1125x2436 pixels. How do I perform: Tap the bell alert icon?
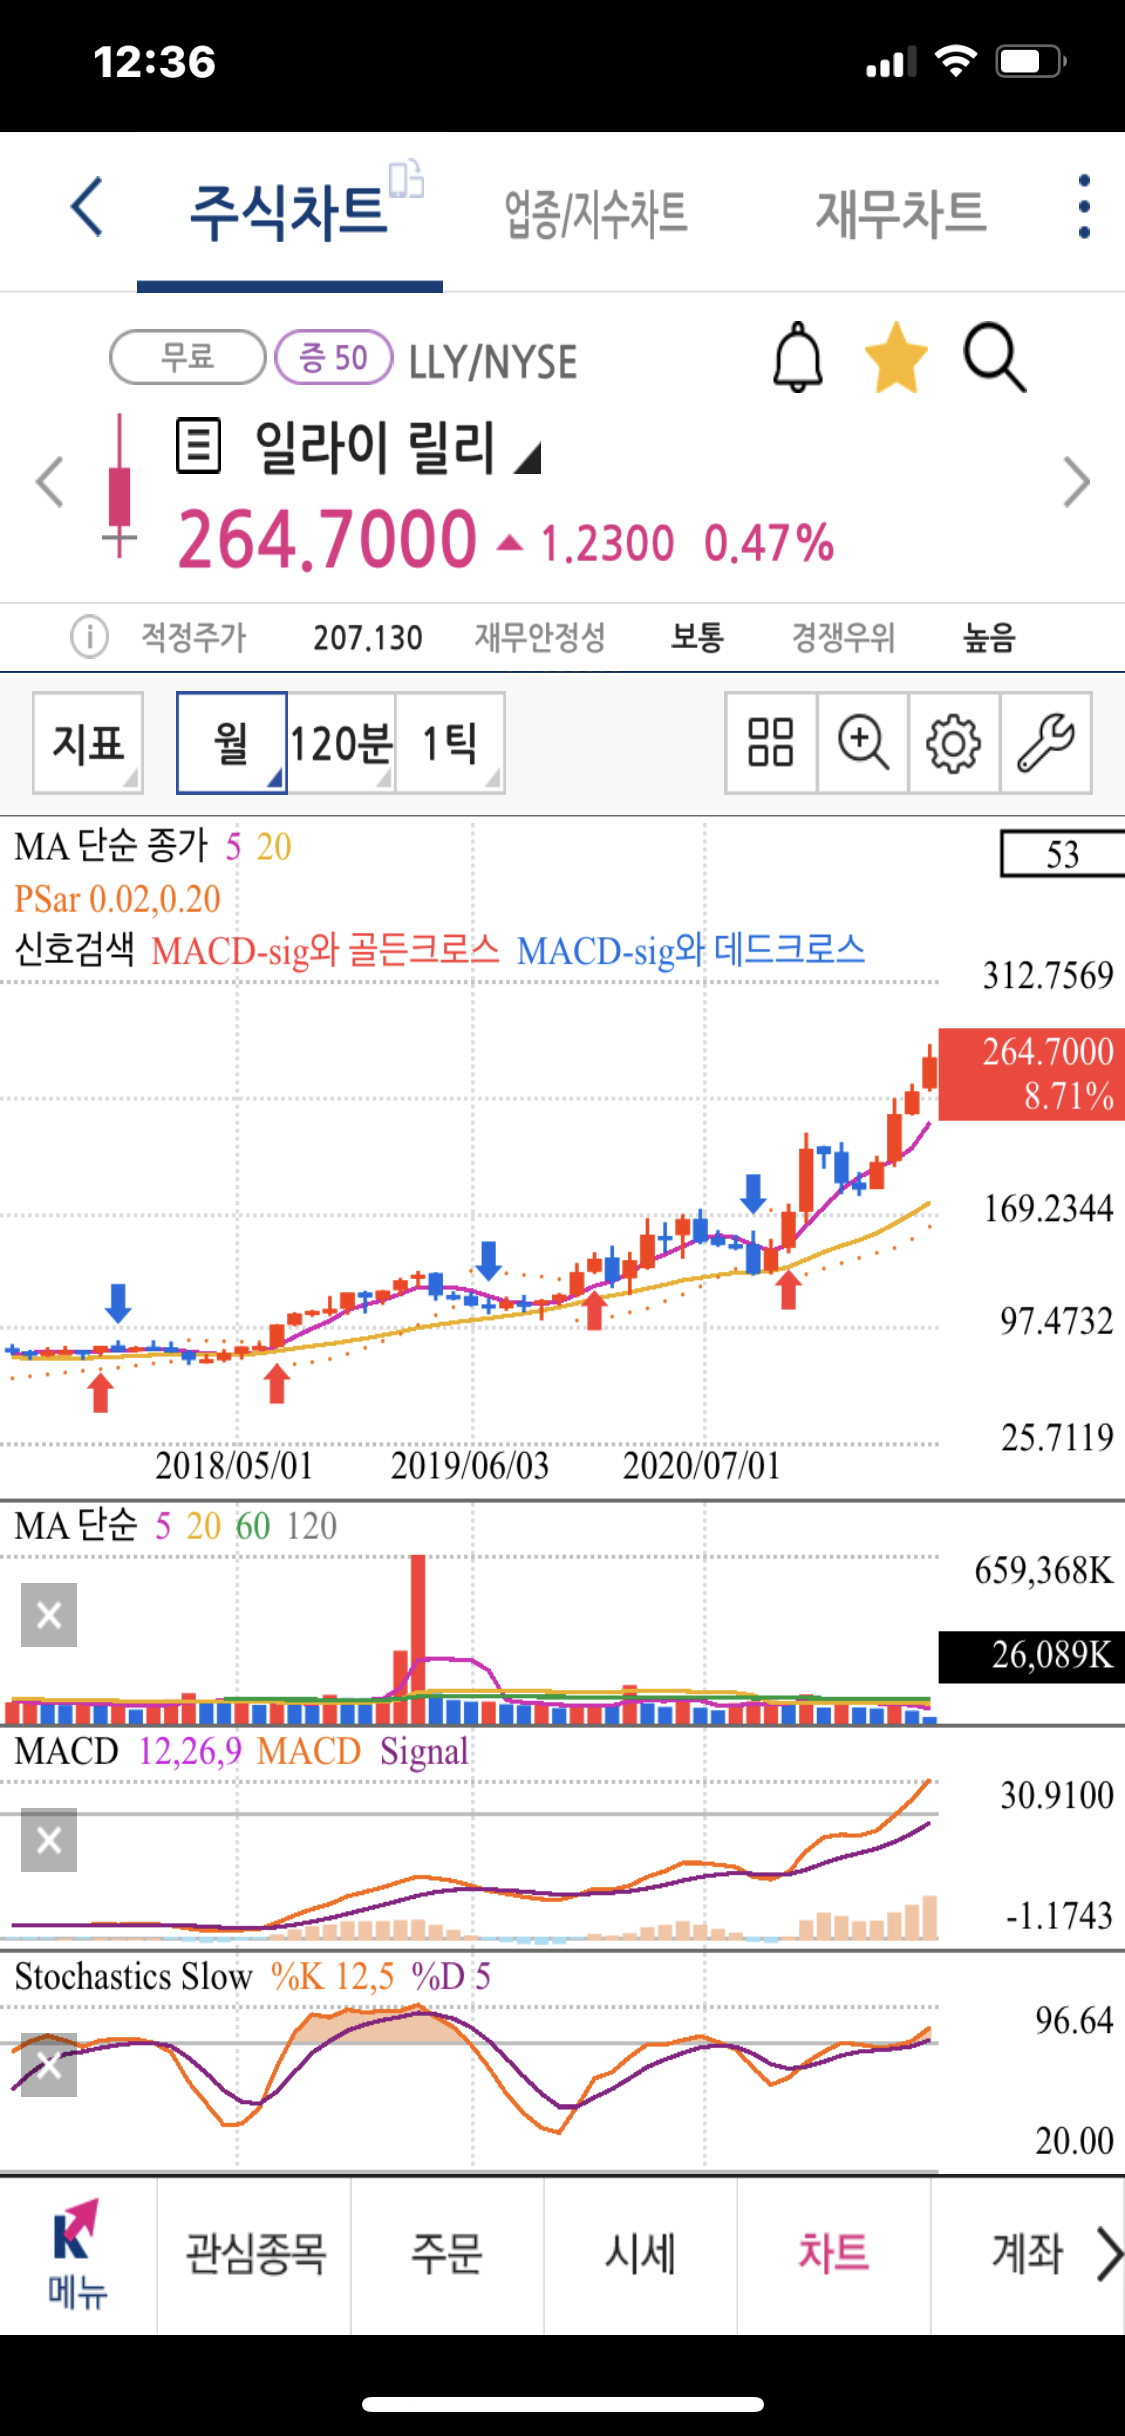798,357
